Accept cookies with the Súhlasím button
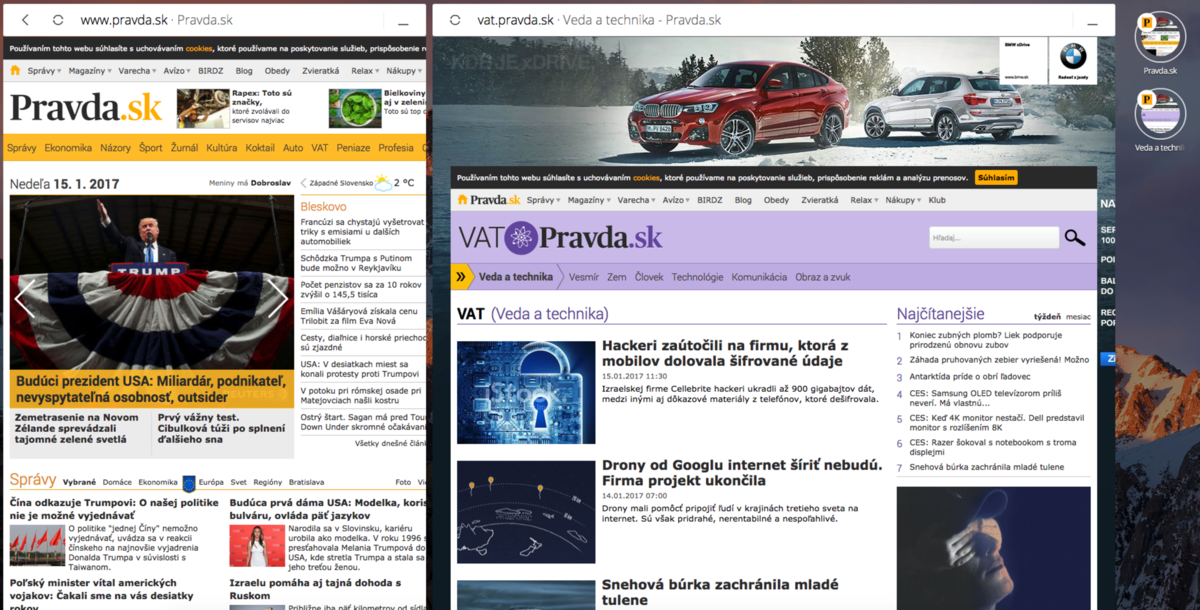The height and width of the screenshot is (610, 1200). tap(996, 177)
